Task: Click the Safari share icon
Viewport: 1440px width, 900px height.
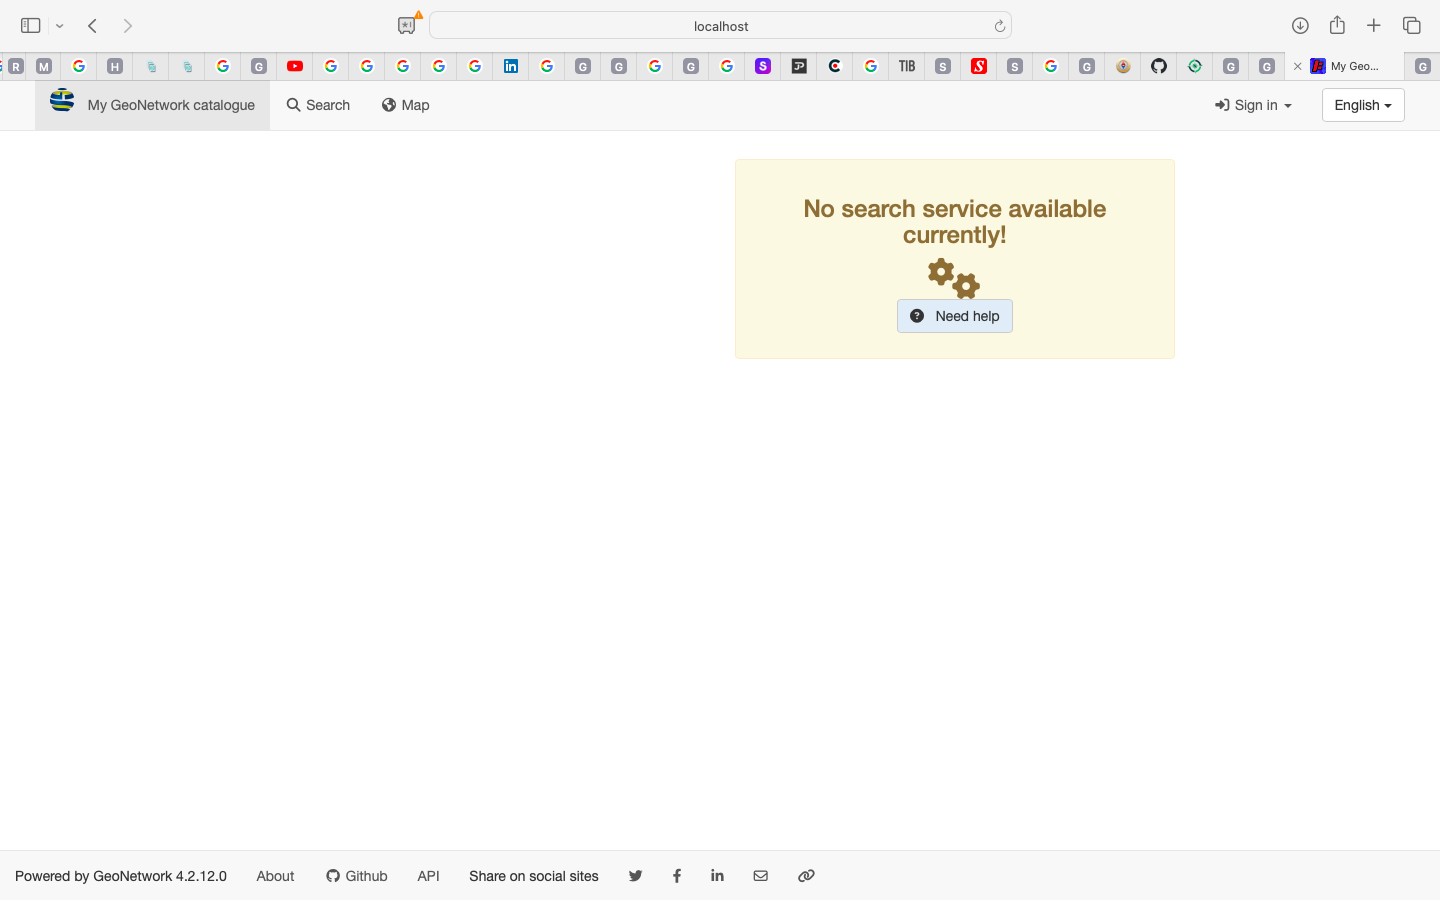Action: [1337, 26]
